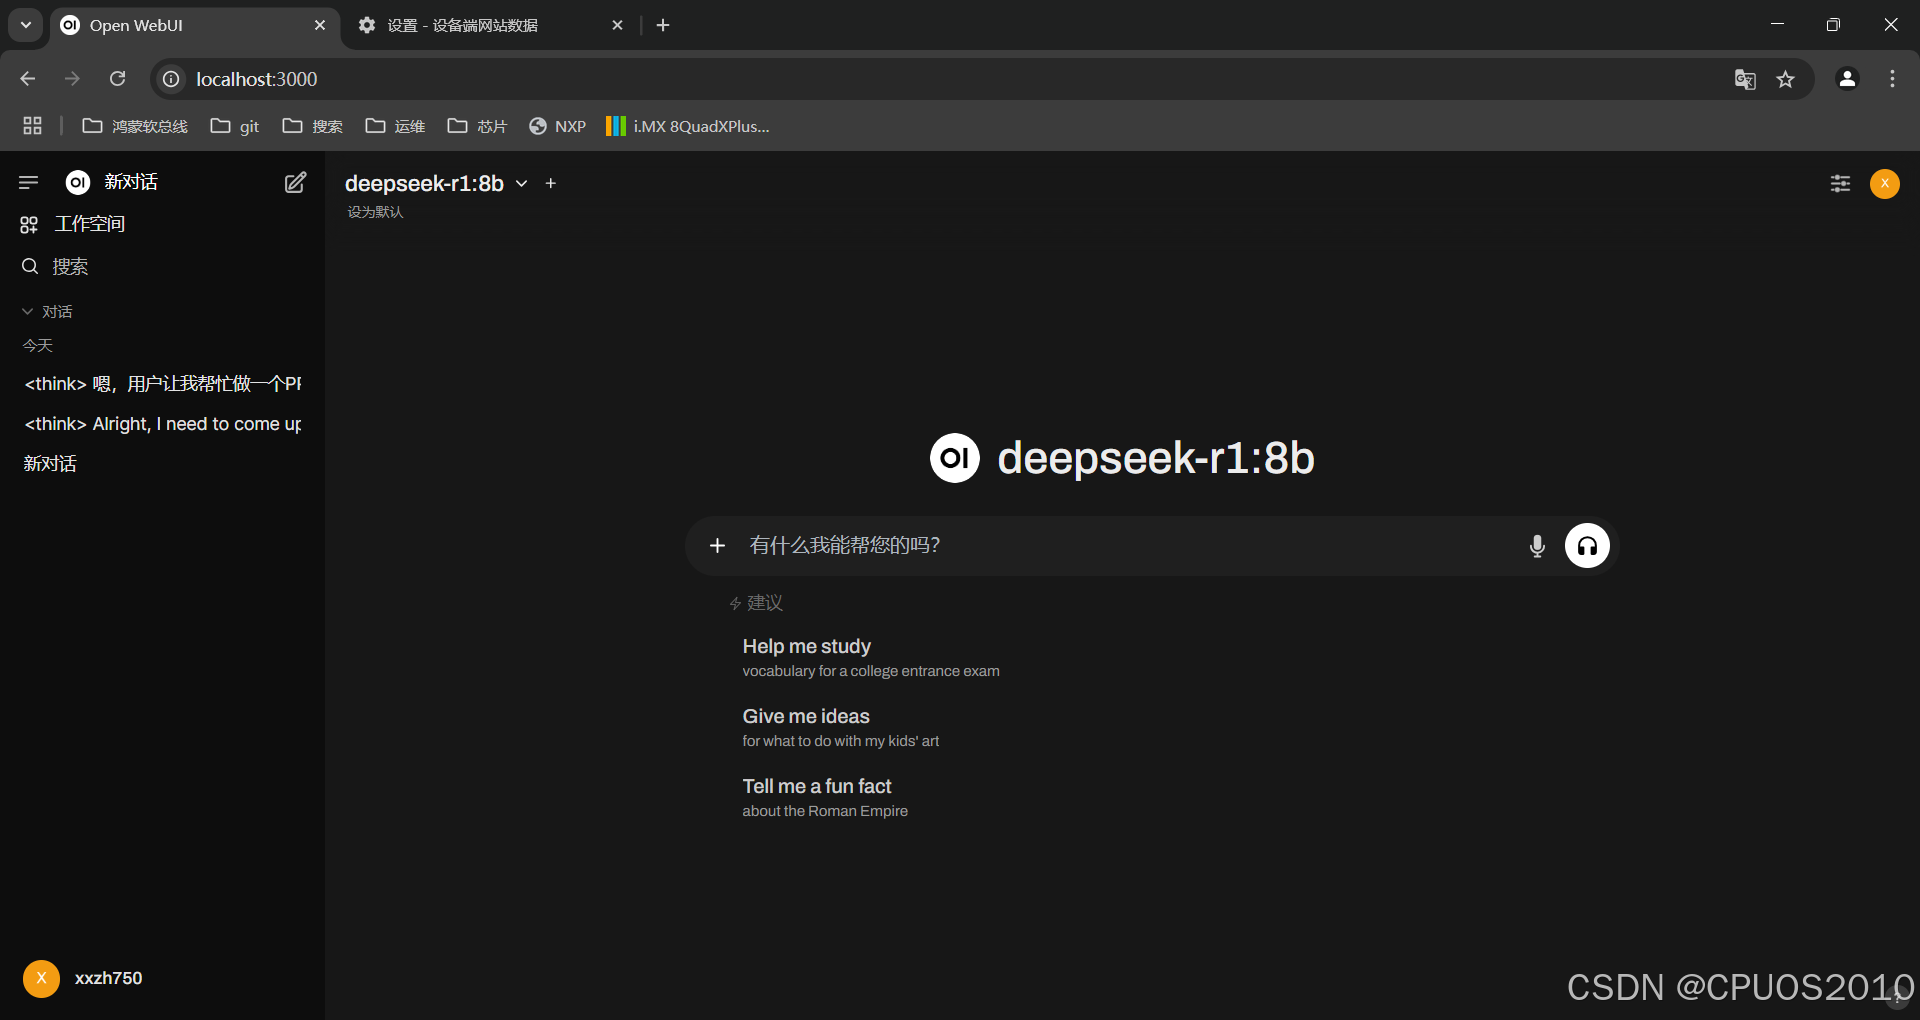Viewport: 1920px width, 1020px height.
Task: Open the 芯片 bookmark folder
Action: (477, 126)
